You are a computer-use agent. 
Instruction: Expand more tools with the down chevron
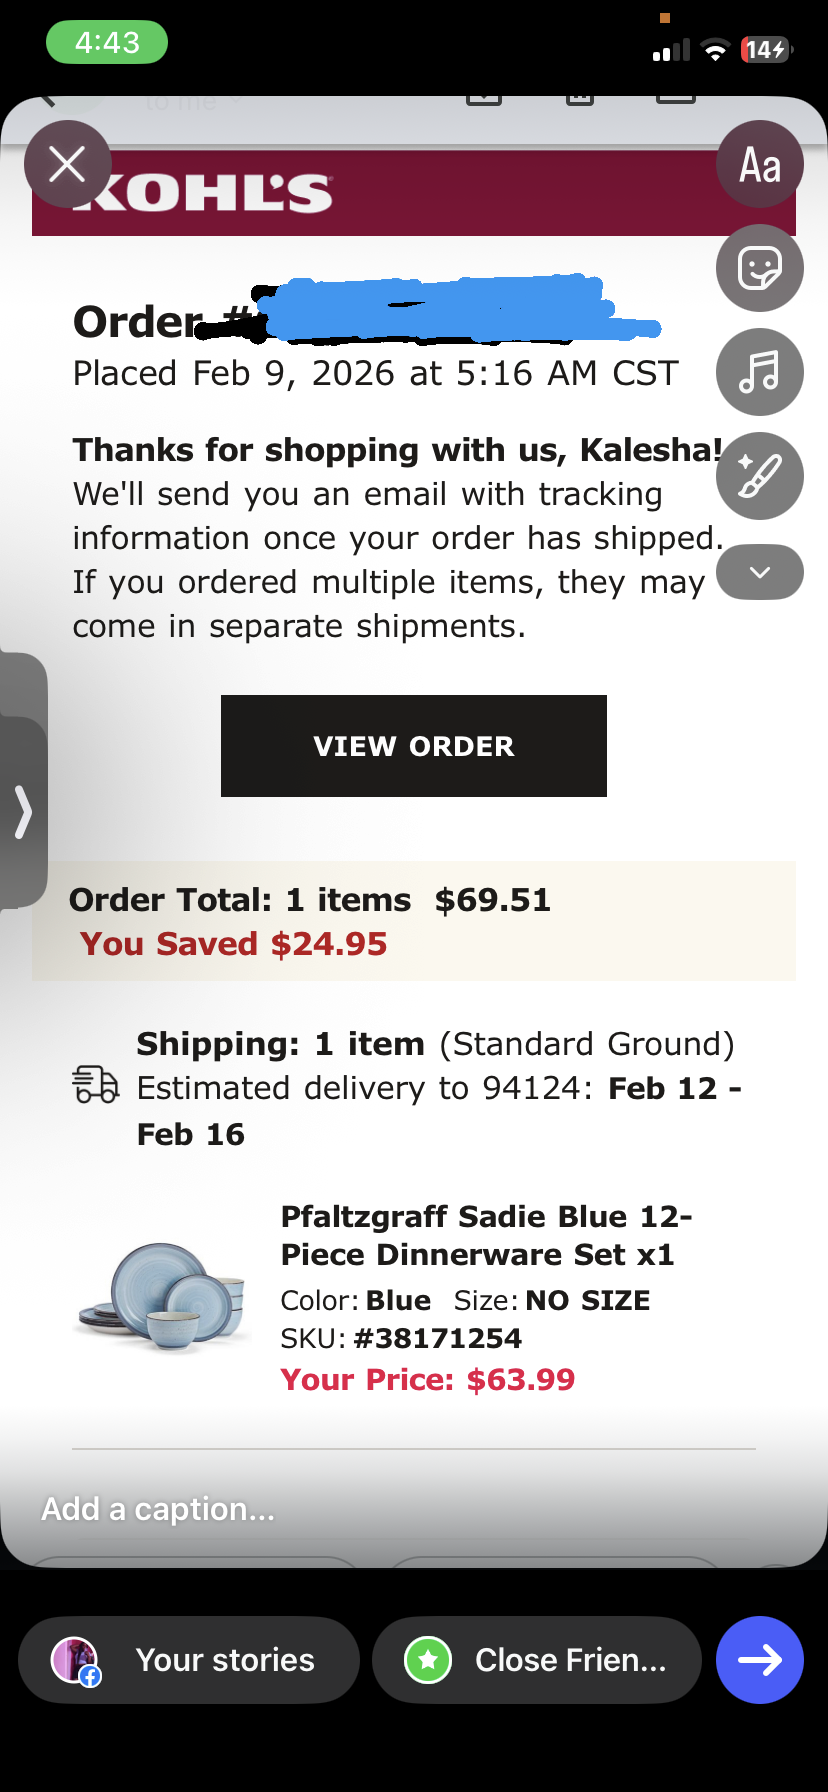click(760, 572)
